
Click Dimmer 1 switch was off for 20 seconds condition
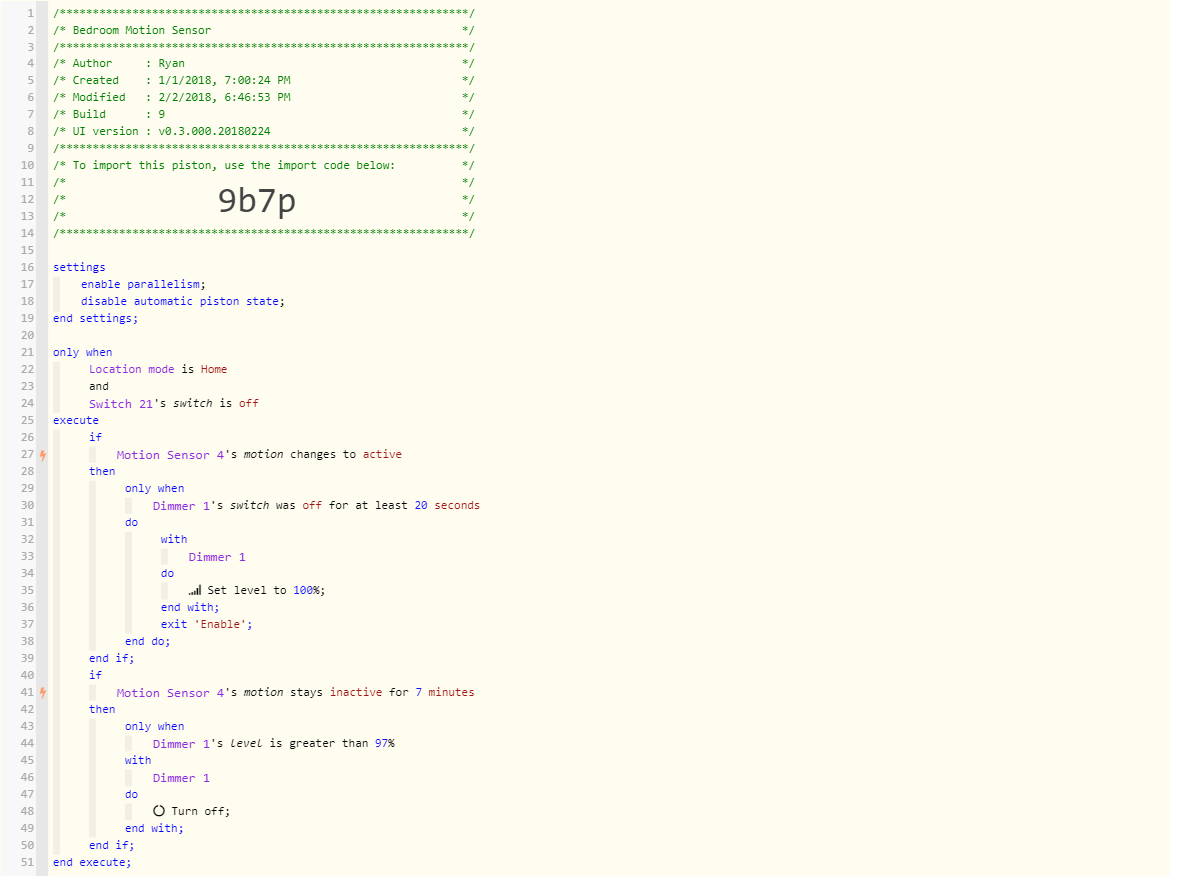[316, 506]
